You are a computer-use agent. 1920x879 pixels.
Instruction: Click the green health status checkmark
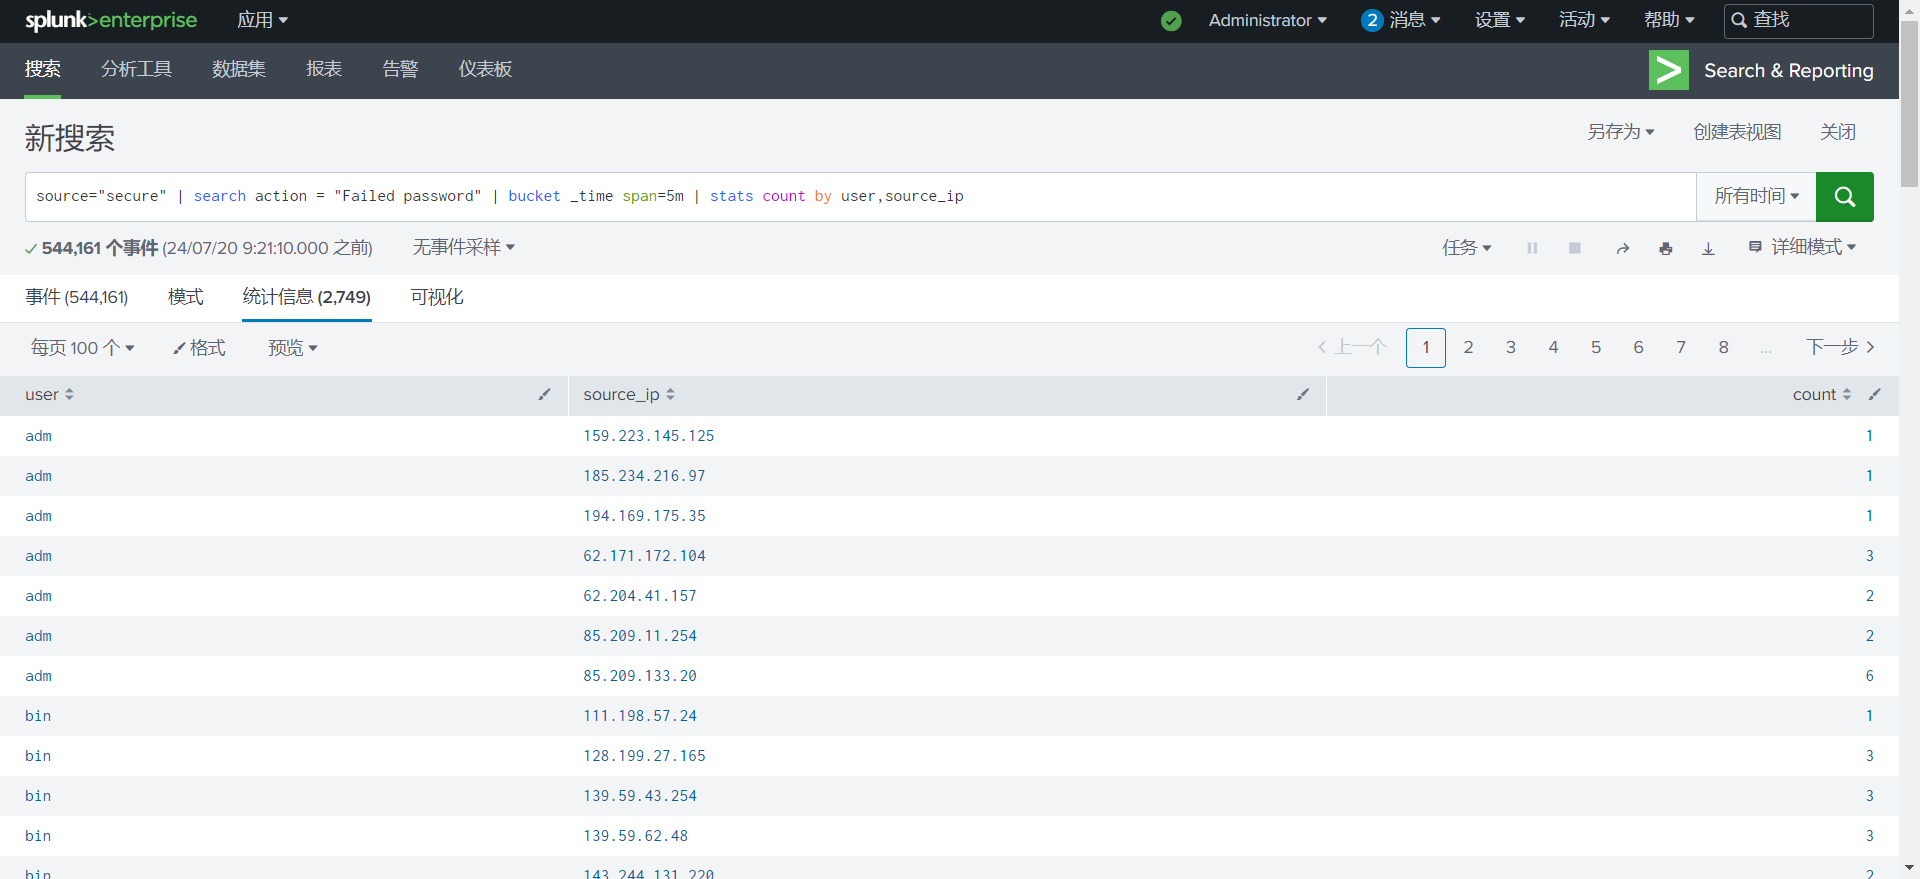(1171, 21)
